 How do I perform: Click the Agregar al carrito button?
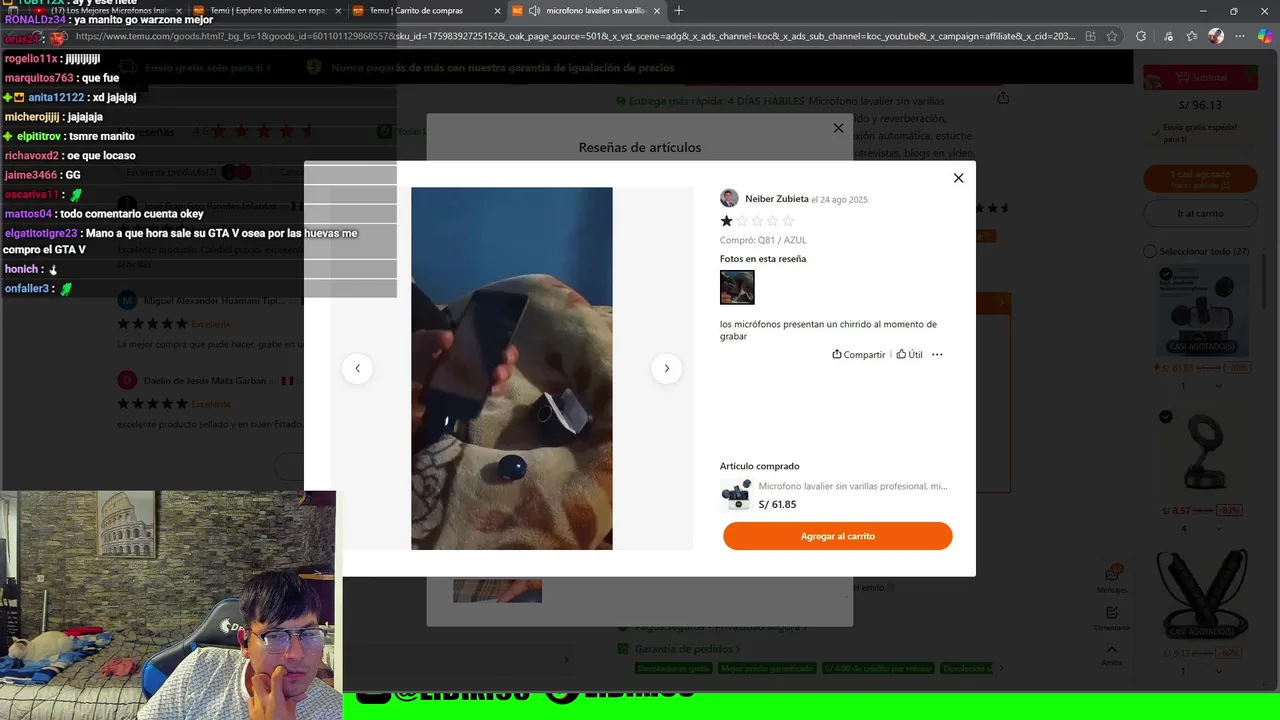click(x=837, y=536)
